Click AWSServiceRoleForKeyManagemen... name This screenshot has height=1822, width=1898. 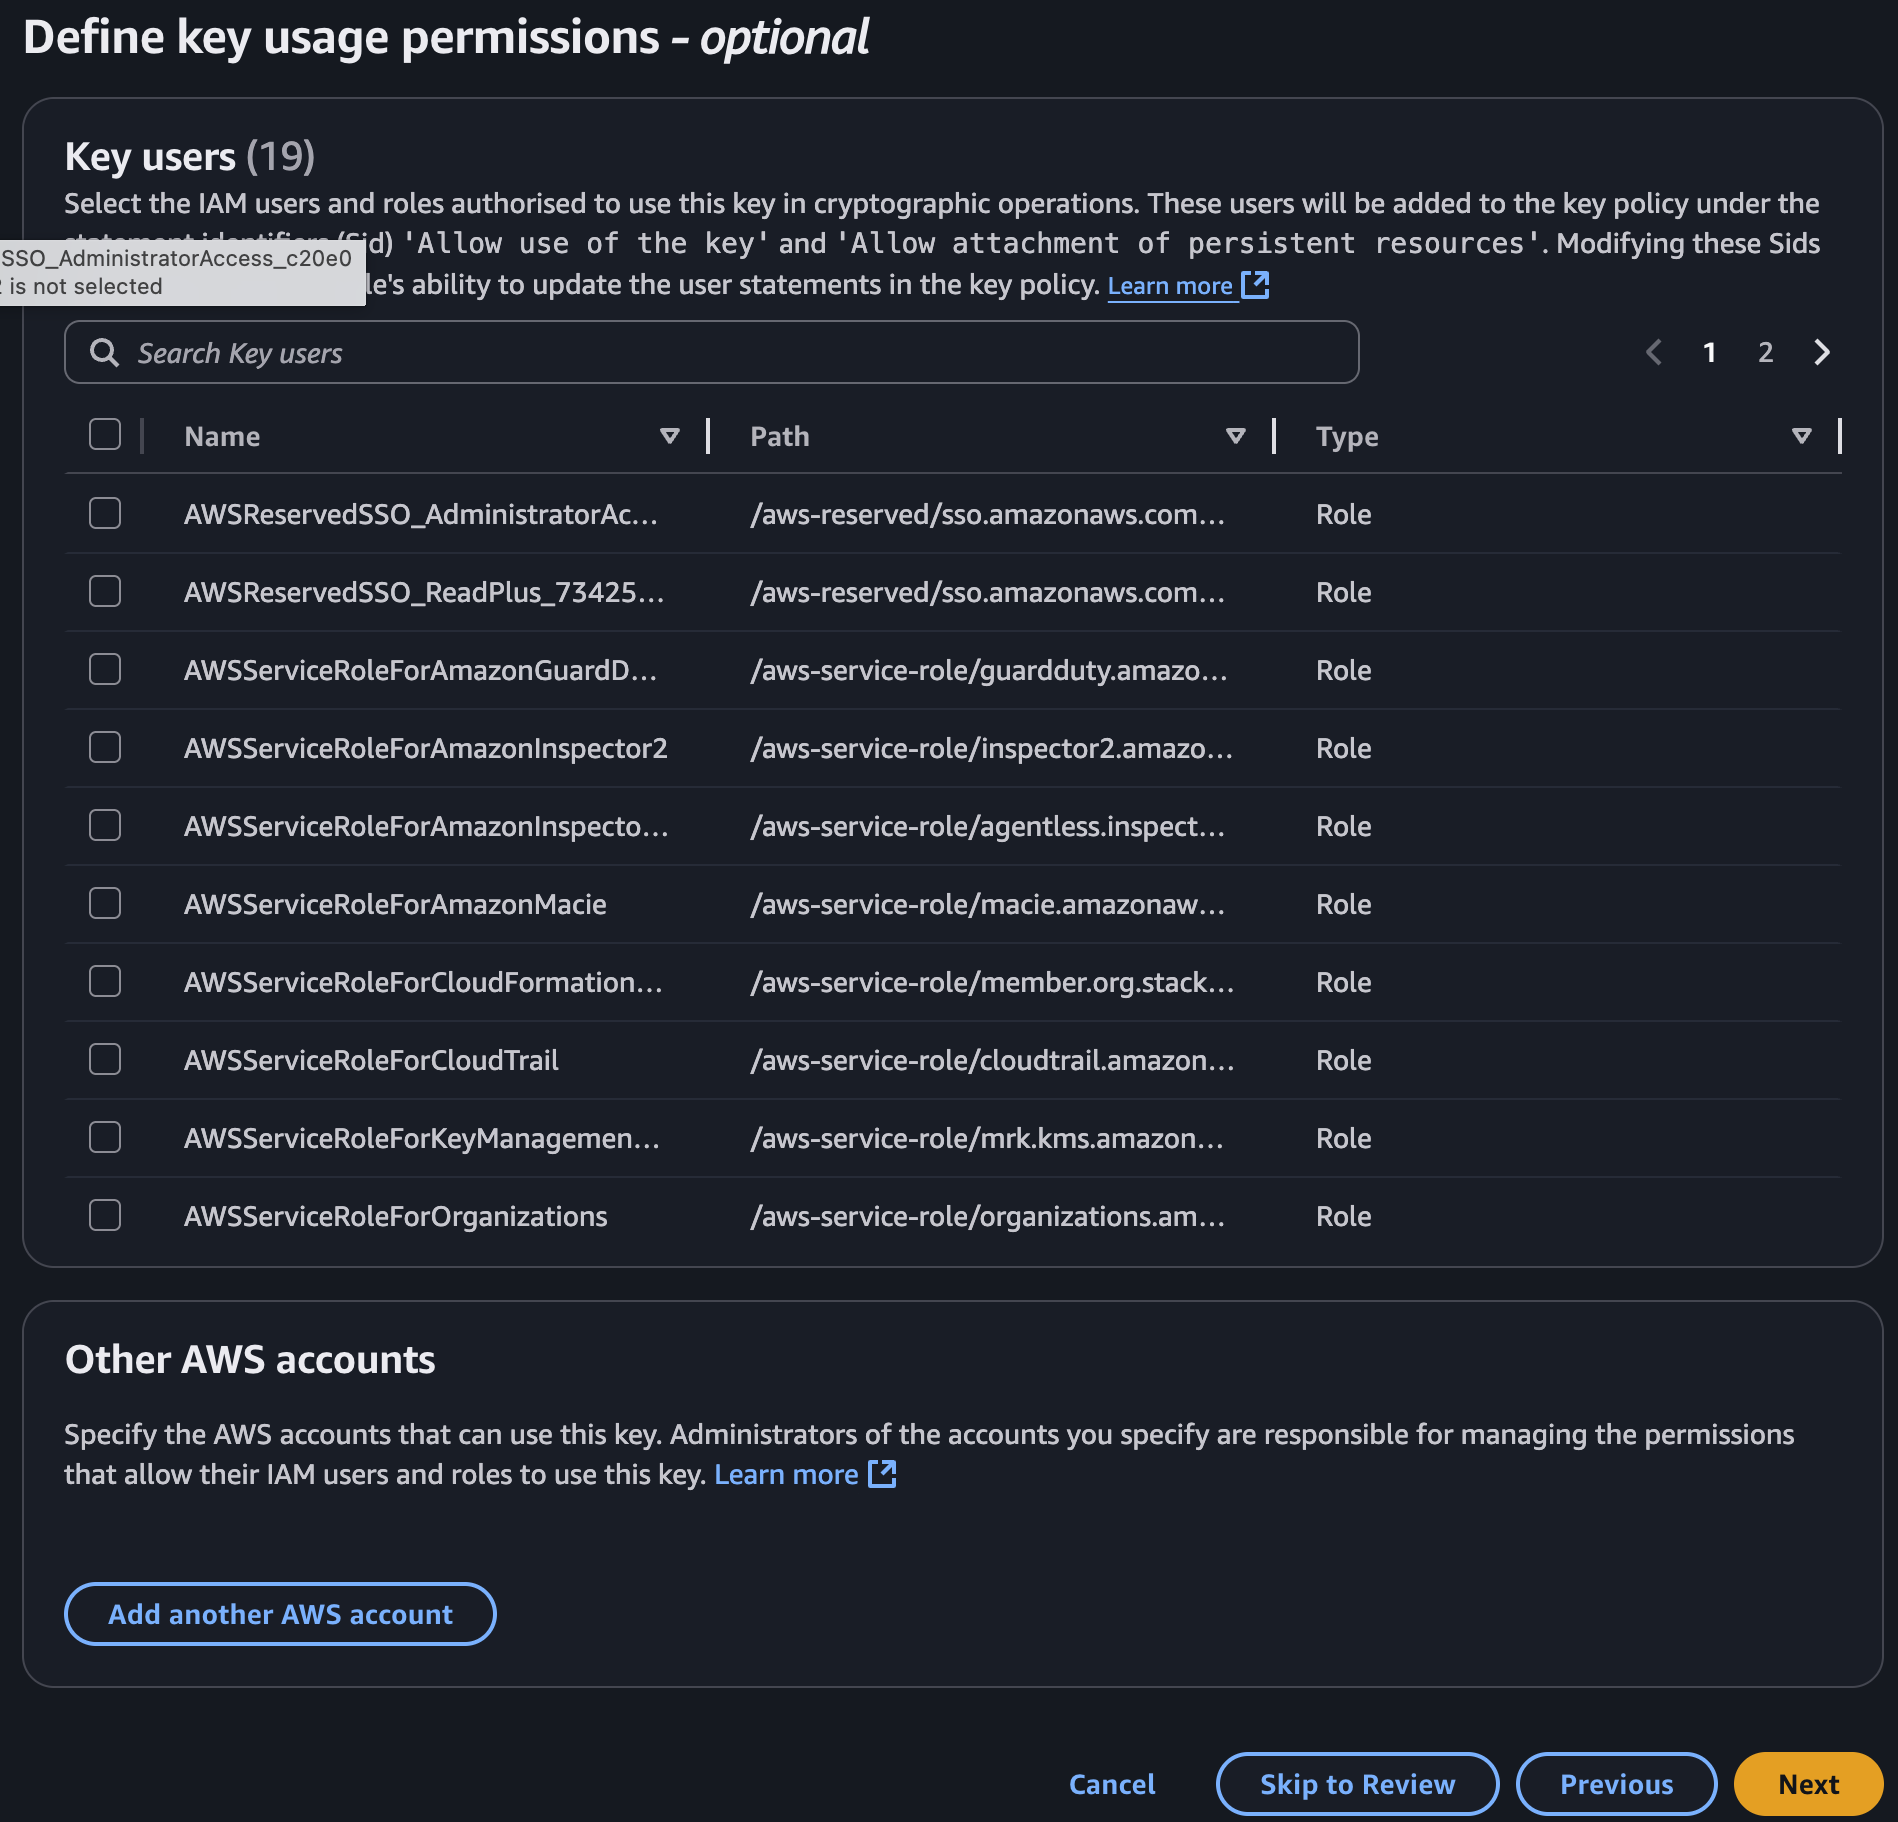[x=422, y=1138]
